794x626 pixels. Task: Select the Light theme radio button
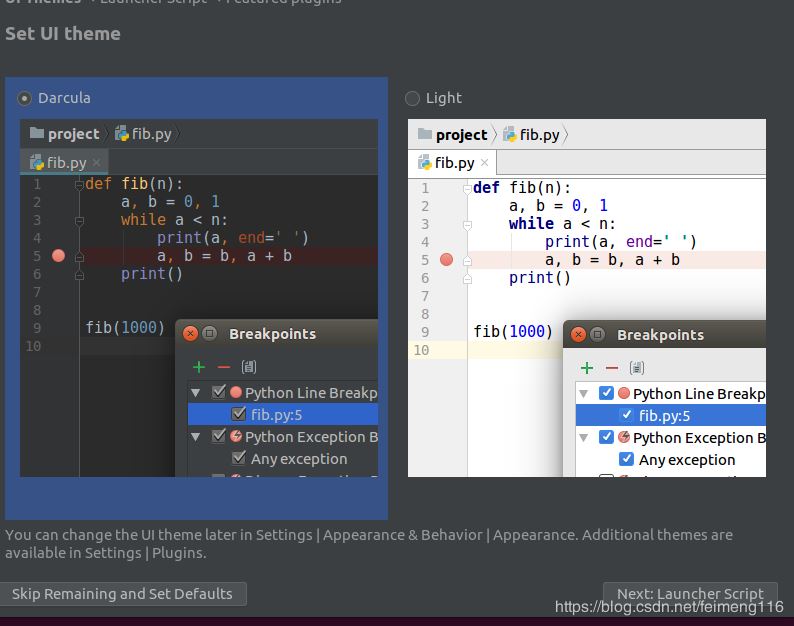pos(413,98)
